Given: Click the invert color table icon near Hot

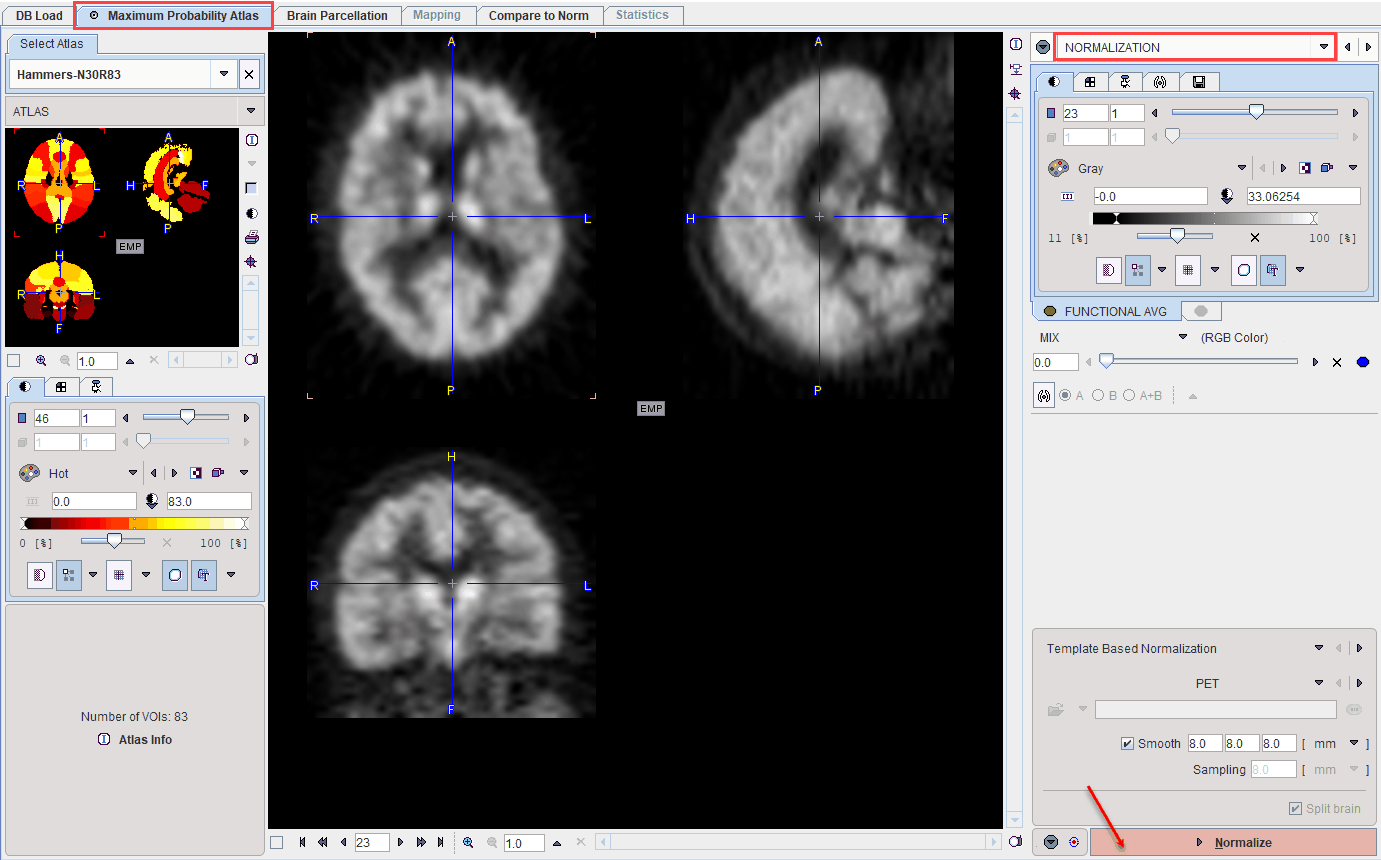Looking at the screenshot, I should coord(196,473).
